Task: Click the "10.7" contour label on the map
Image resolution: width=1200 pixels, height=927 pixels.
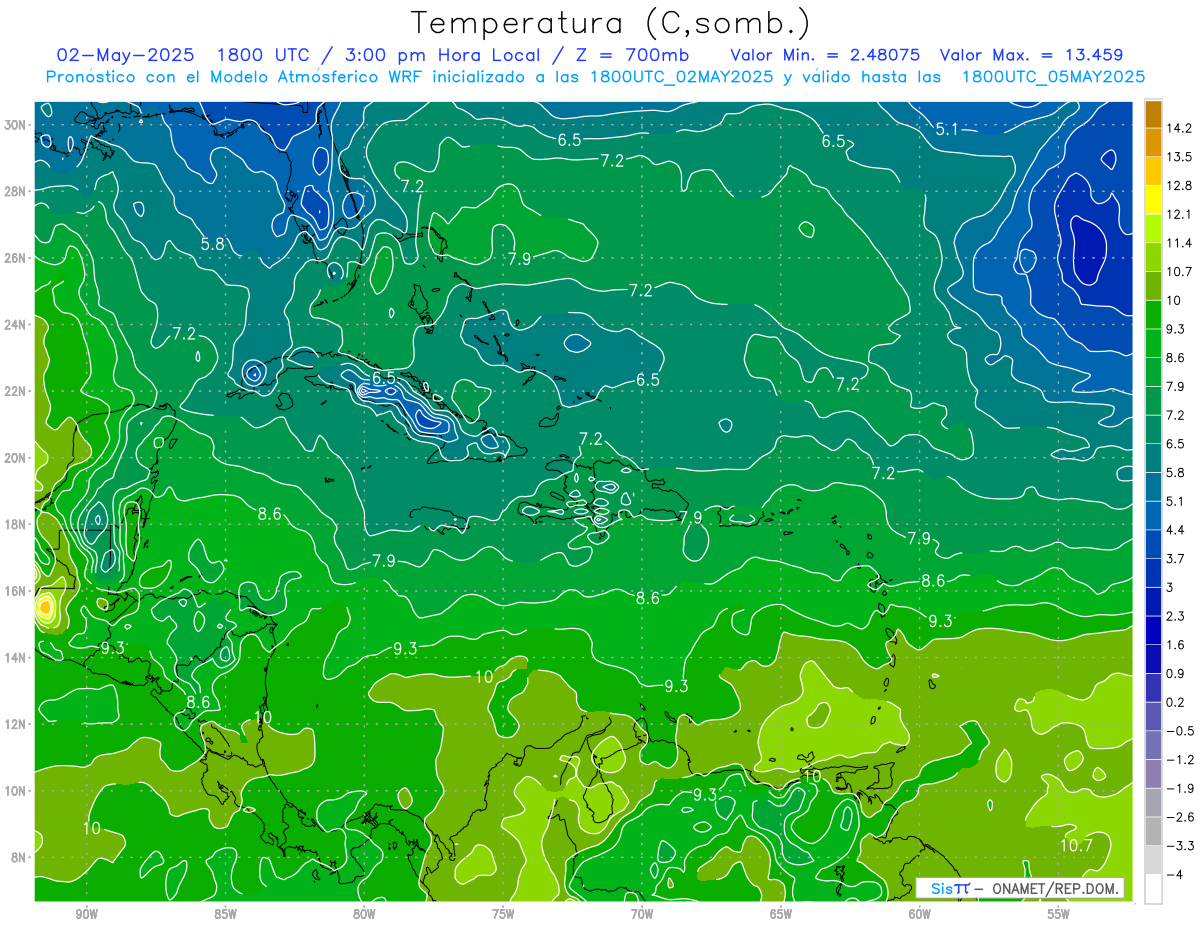Action: pyautogui.click(x=1076, y=845)
